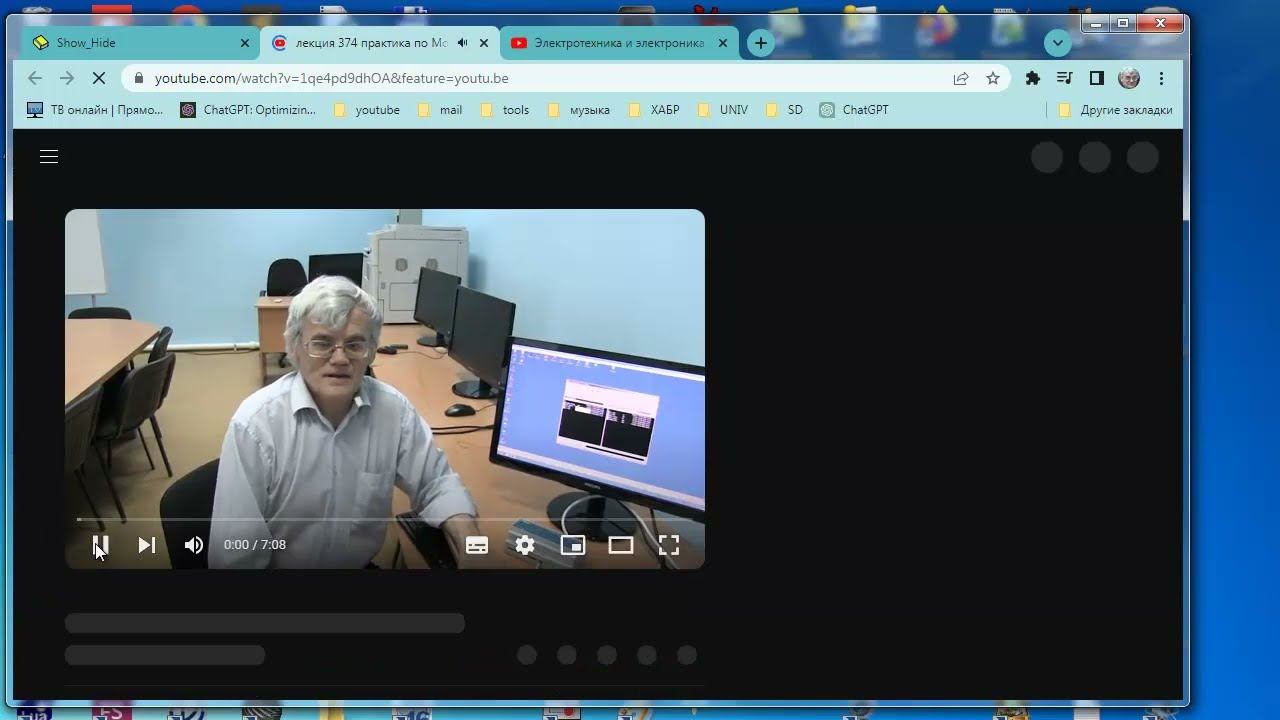The width and height of the screenshot is (1280, 720).
Task: Expand the youtube bookmarks folder
Action: tap(366, 110)
